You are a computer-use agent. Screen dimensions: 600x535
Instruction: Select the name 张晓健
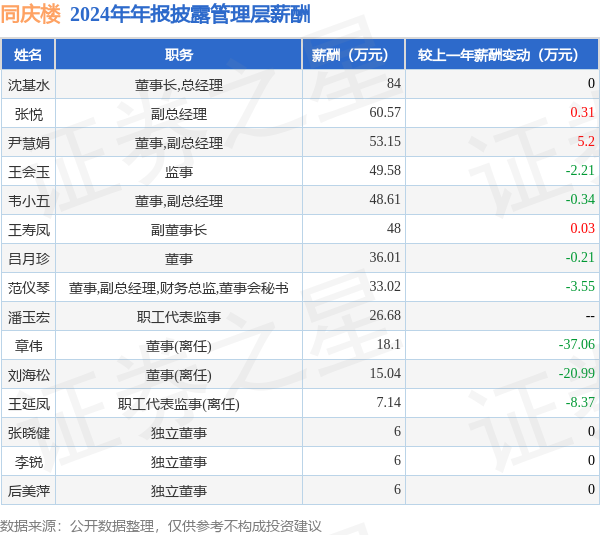[x=29, y=433]
